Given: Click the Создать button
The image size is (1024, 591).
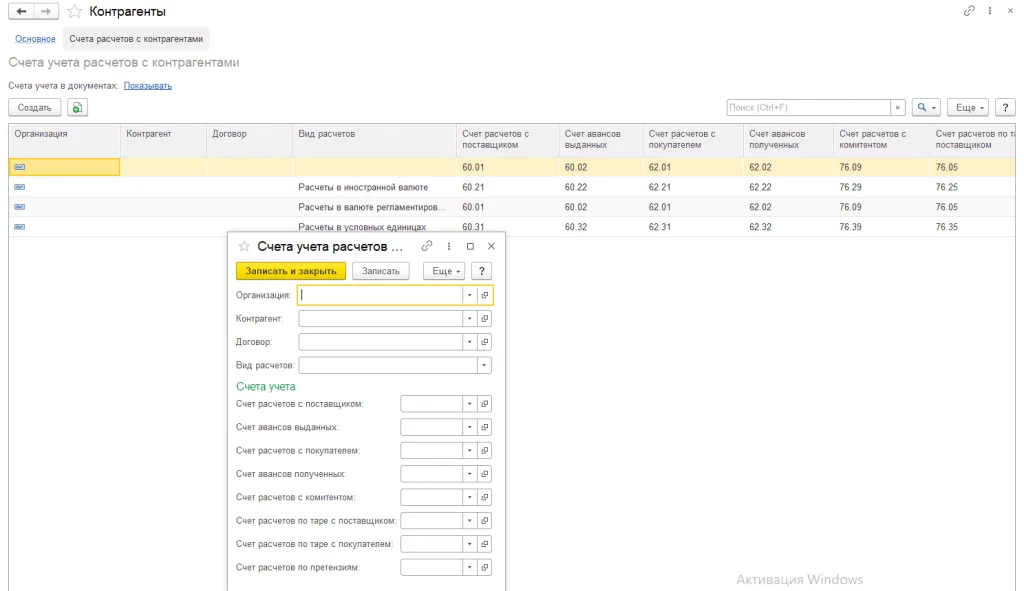Looking at the screenshot, I should 35,108.
